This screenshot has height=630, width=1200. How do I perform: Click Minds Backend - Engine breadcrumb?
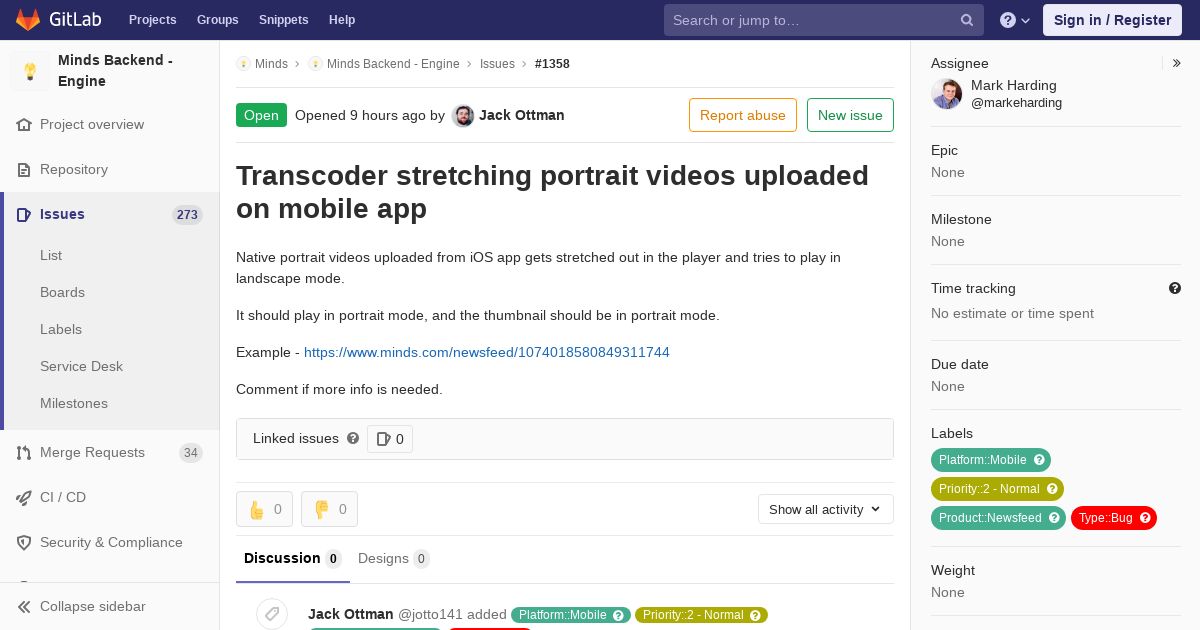pos(393,64)
